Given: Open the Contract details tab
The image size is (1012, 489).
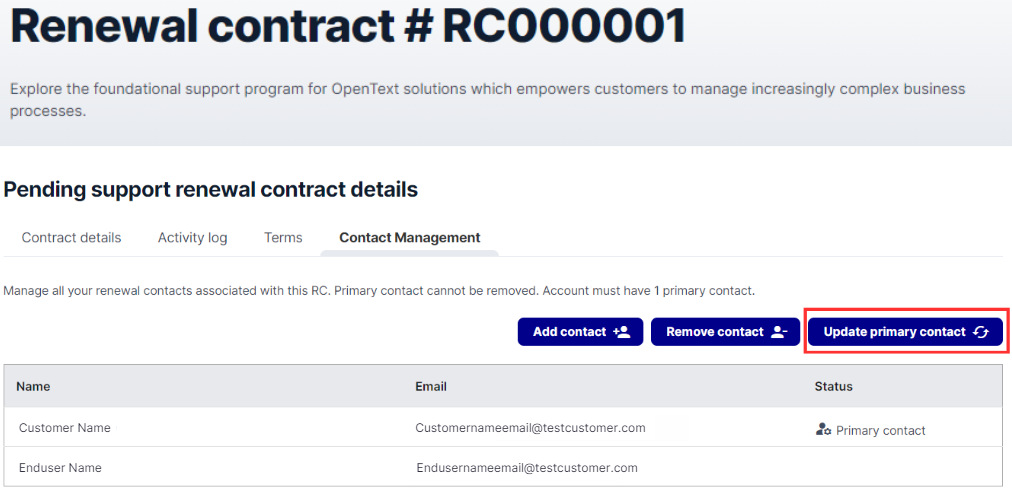Looking at the screenshot, I should tap(72, 237).
